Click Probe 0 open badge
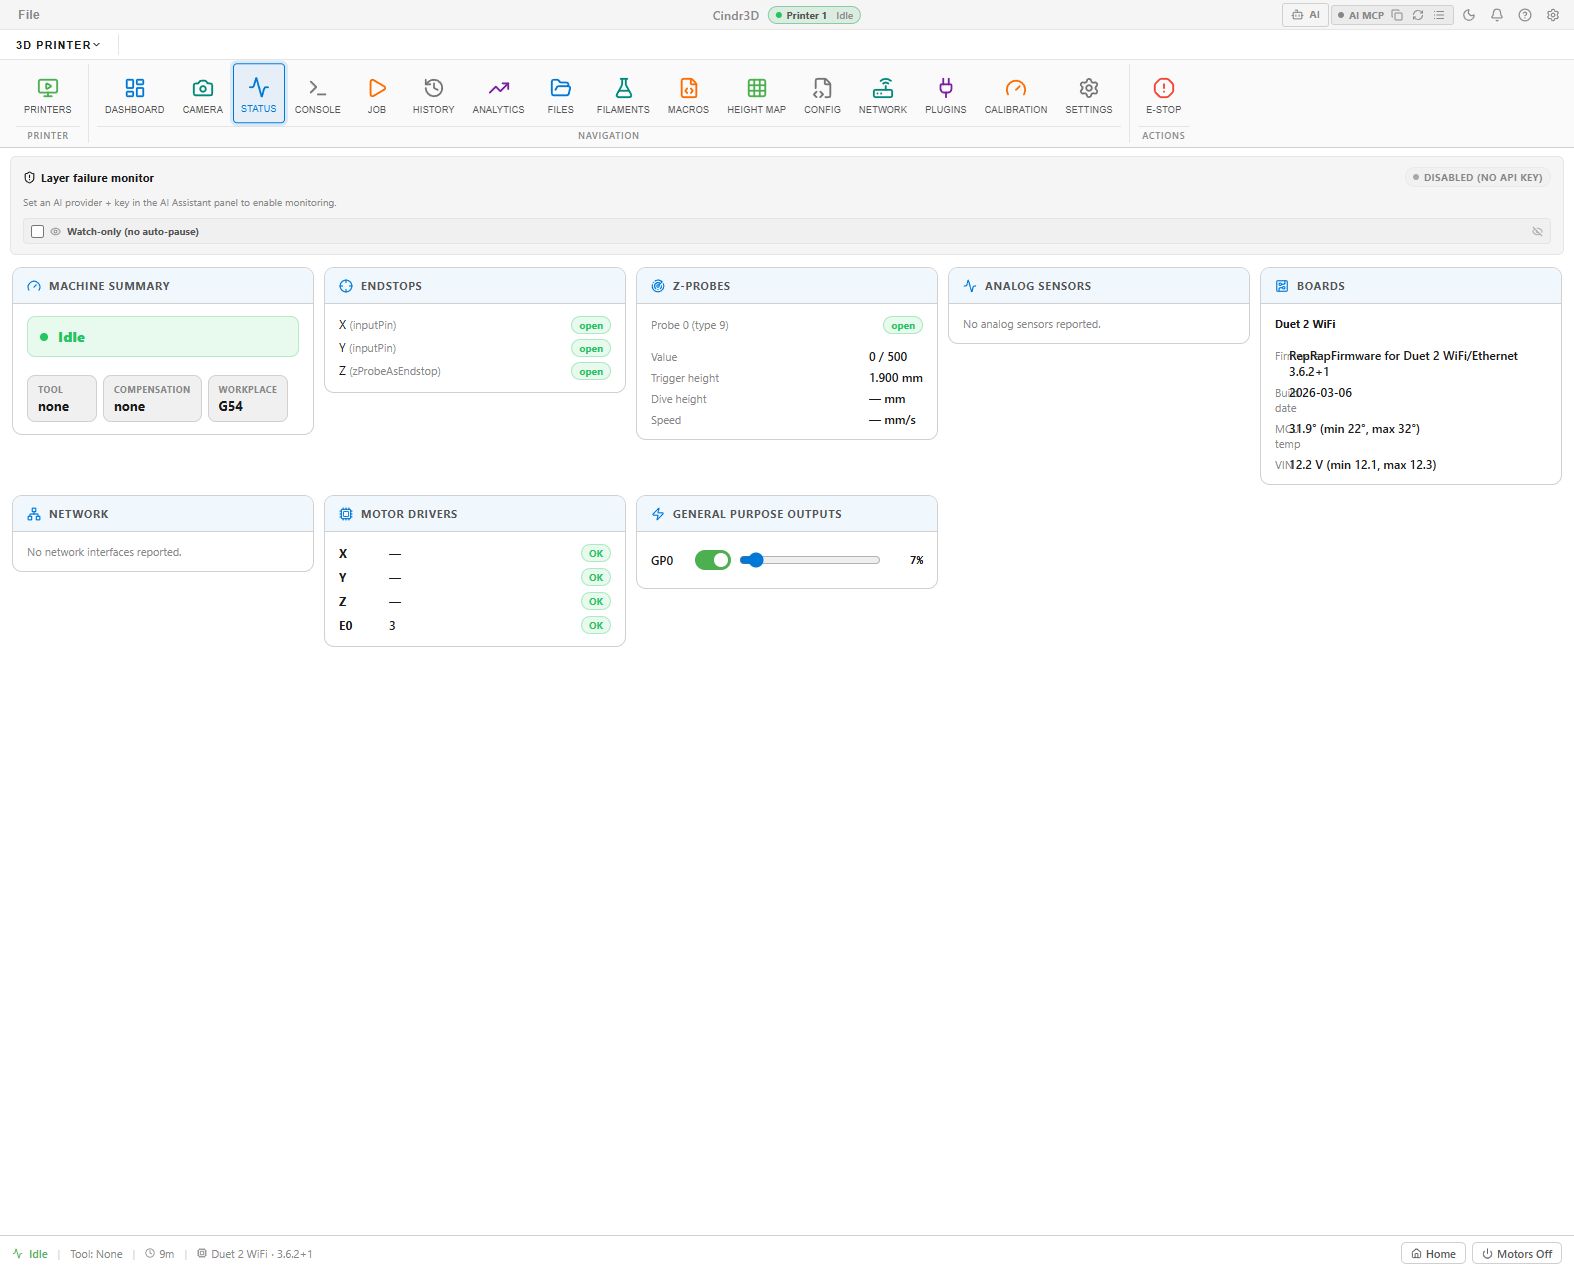 coord(903,325)
